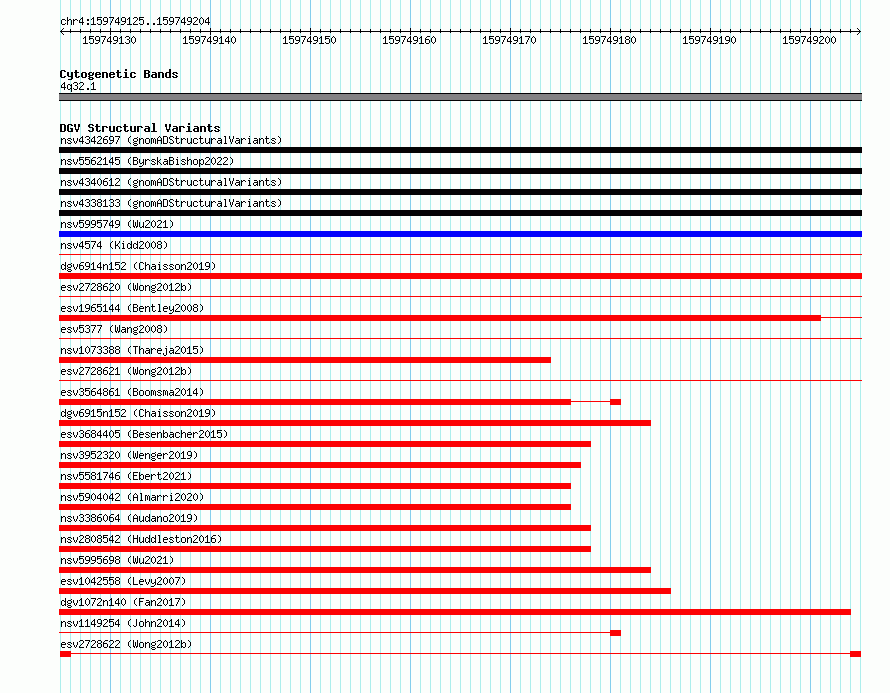This screenshot has width=890, height=693.
Task: Click nsv5904042 (Almarri2020) label
Action: 132,497
